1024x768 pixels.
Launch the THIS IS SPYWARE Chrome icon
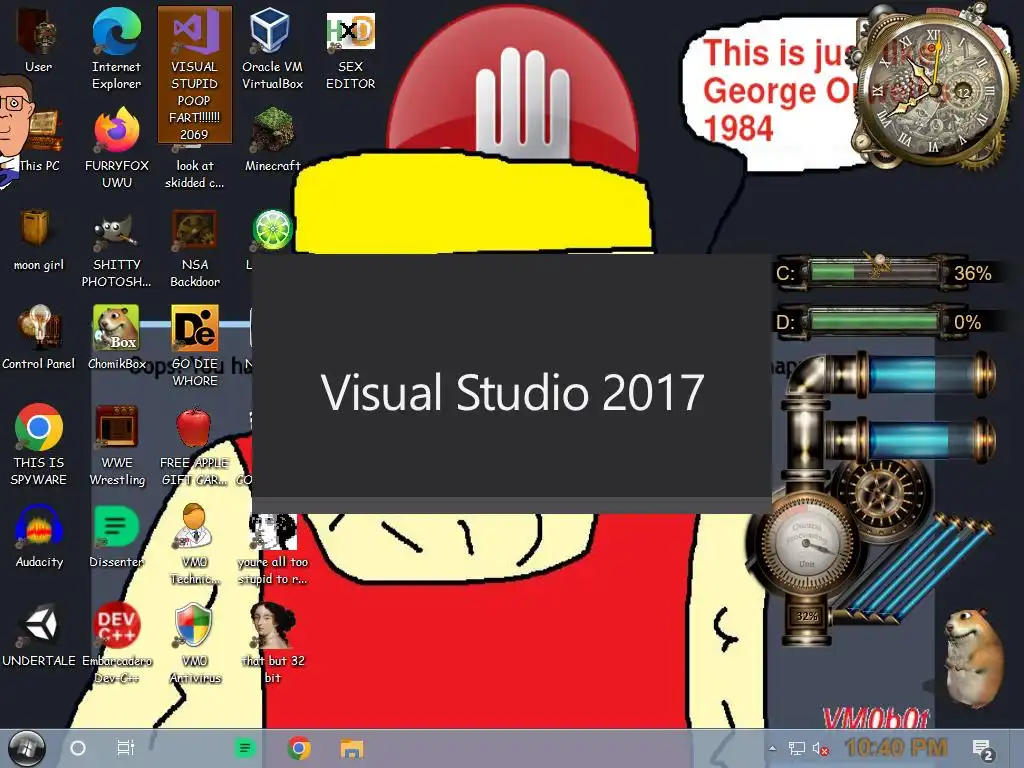39,445
